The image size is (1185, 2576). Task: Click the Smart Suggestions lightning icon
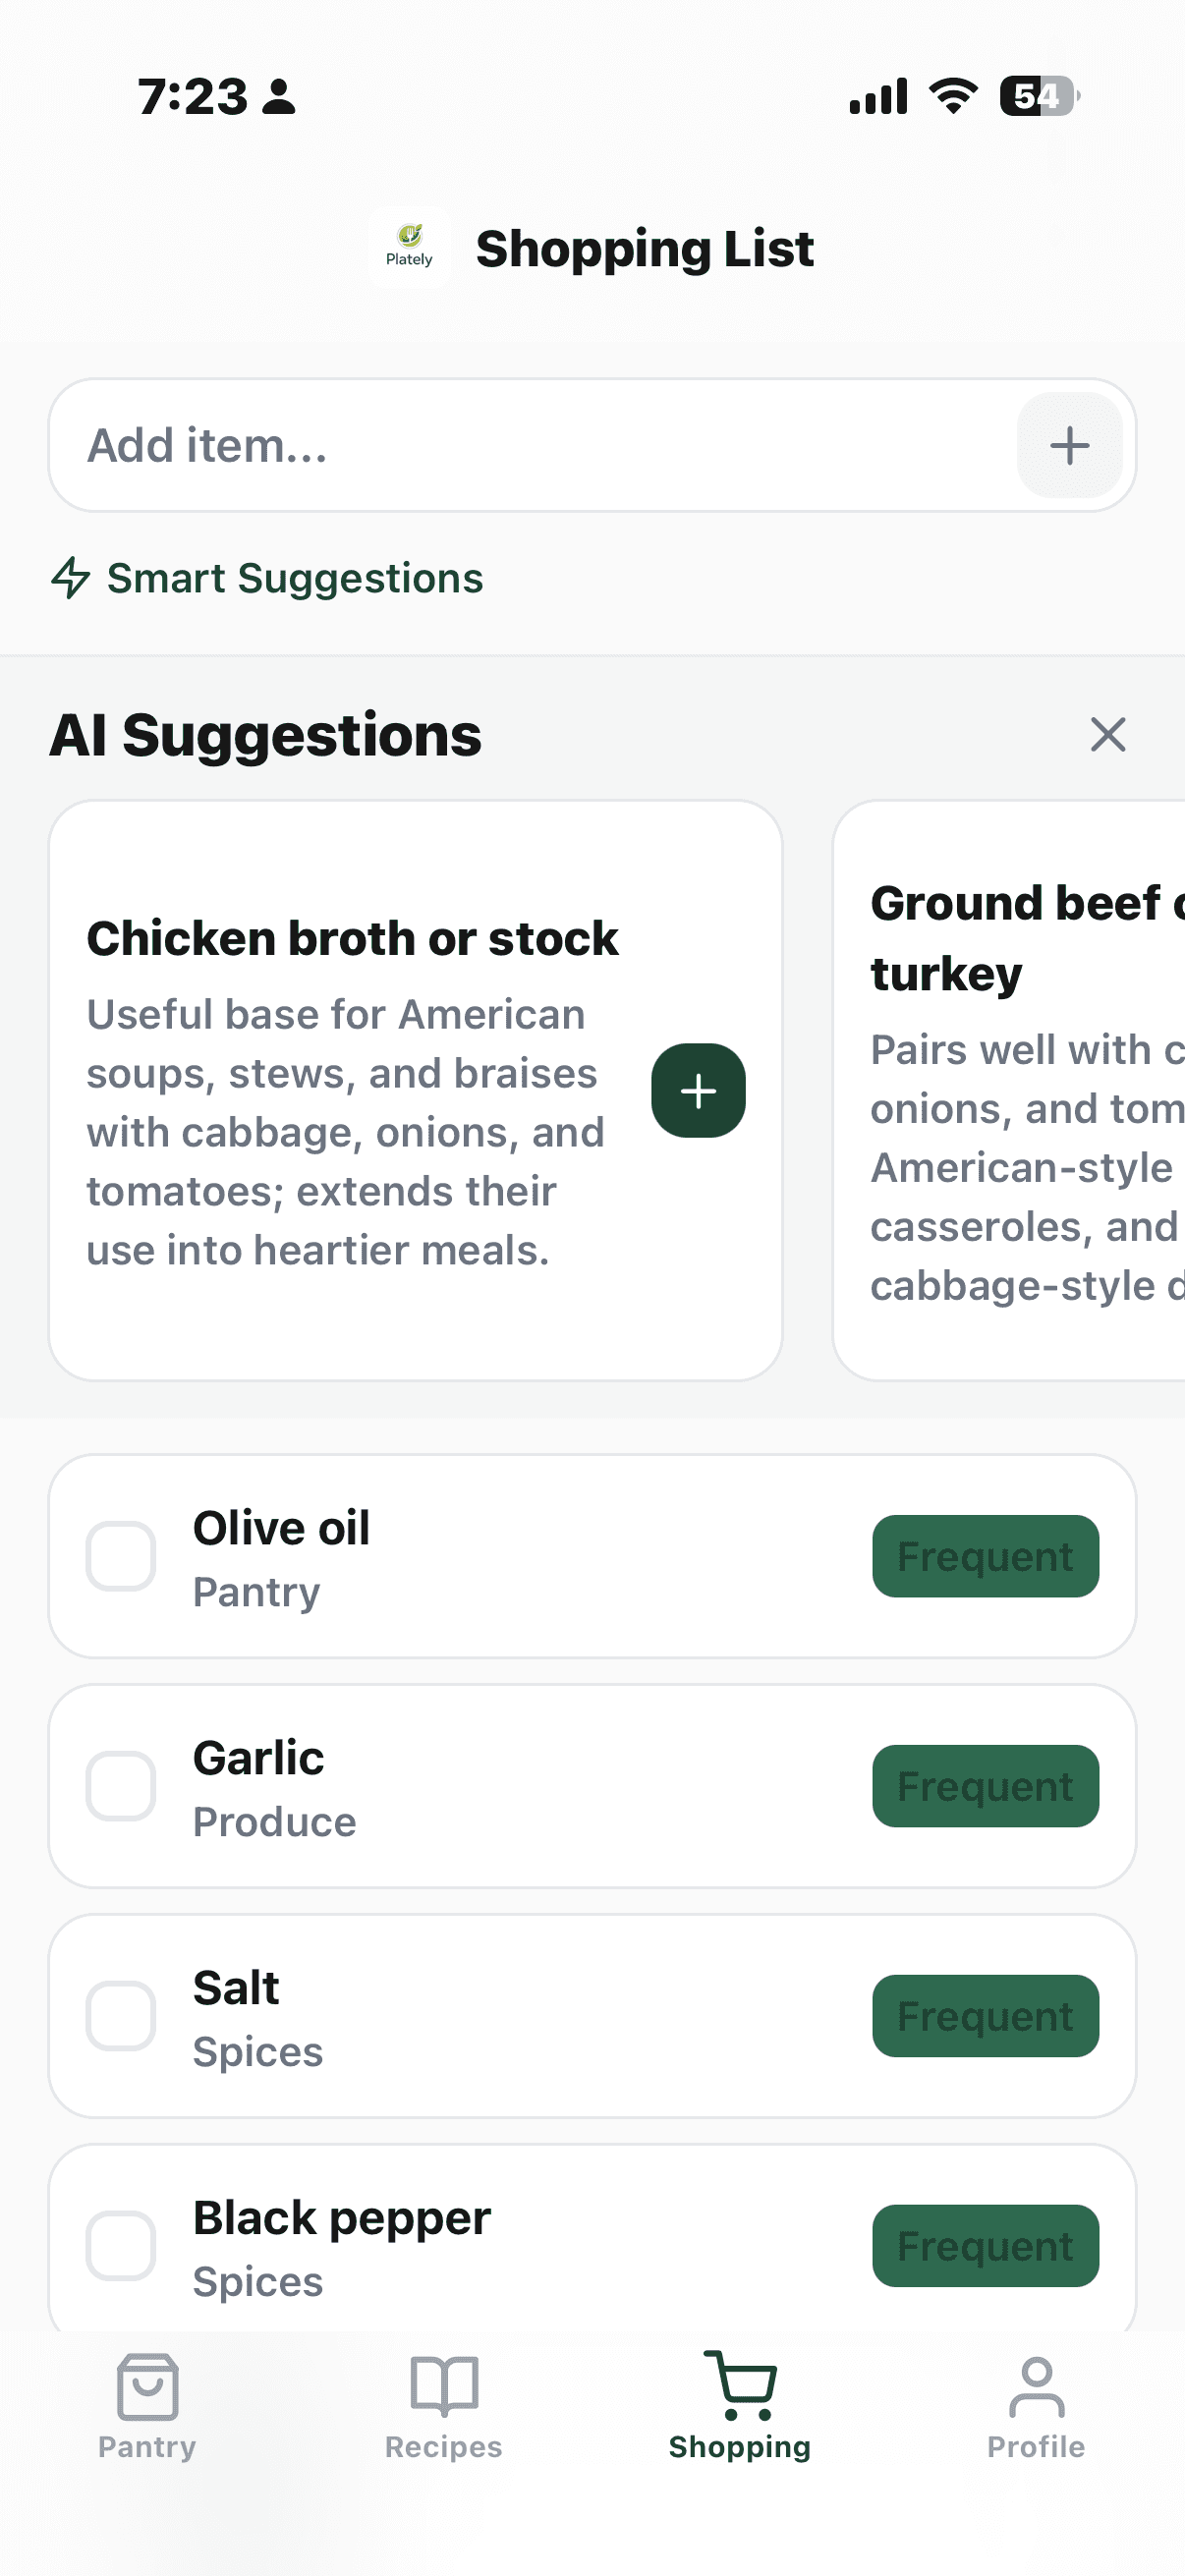(x=71, y=578)
